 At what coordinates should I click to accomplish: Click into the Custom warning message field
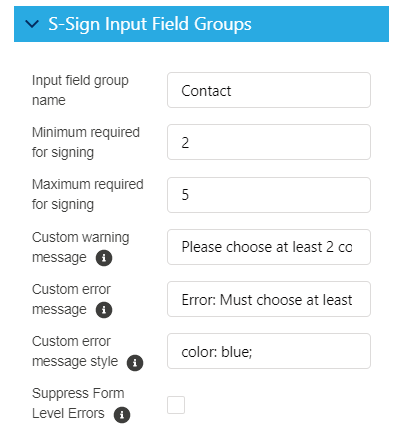(x=269, y=247)
